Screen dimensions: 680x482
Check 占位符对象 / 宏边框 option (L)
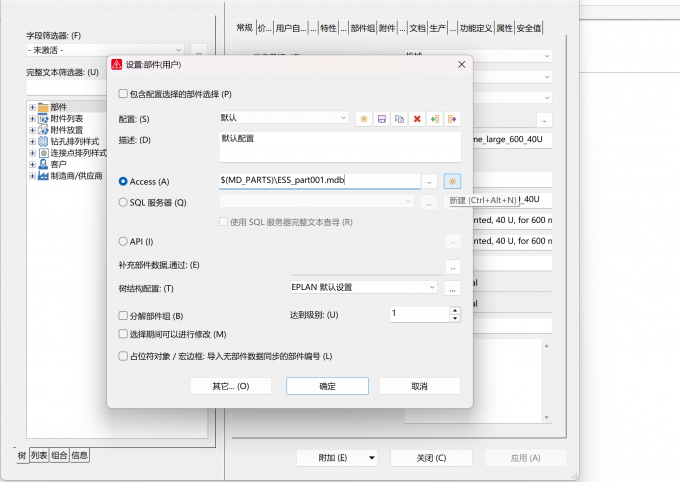click(123, 356)
